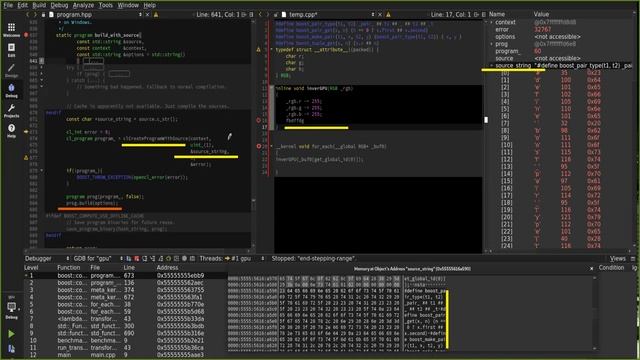This screenshot has width=640, height=360.
Task: Click Views button in debugger toolbar
Action: [x=618, y=258]
